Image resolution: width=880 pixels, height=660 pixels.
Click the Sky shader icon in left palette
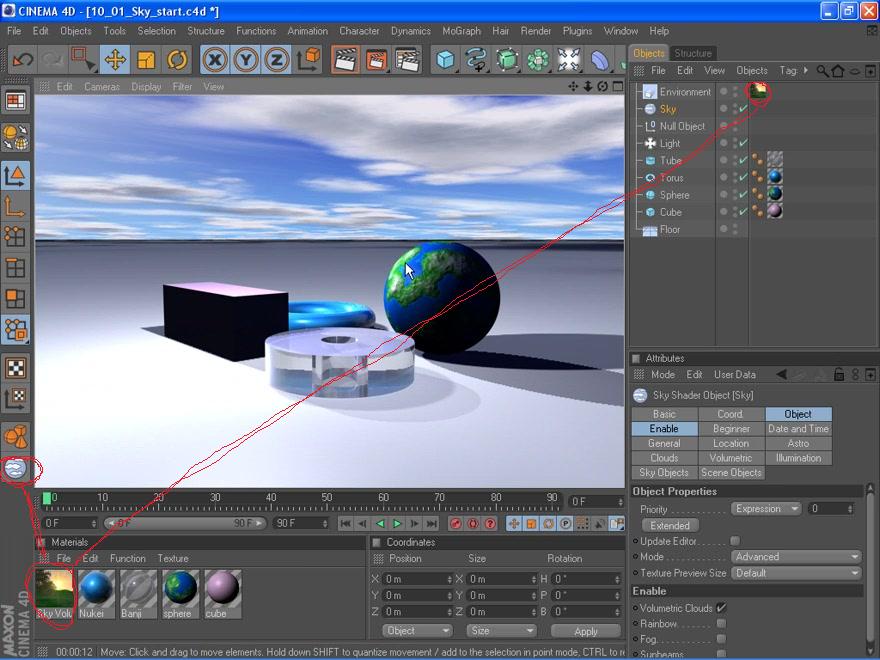click(15, 469)
